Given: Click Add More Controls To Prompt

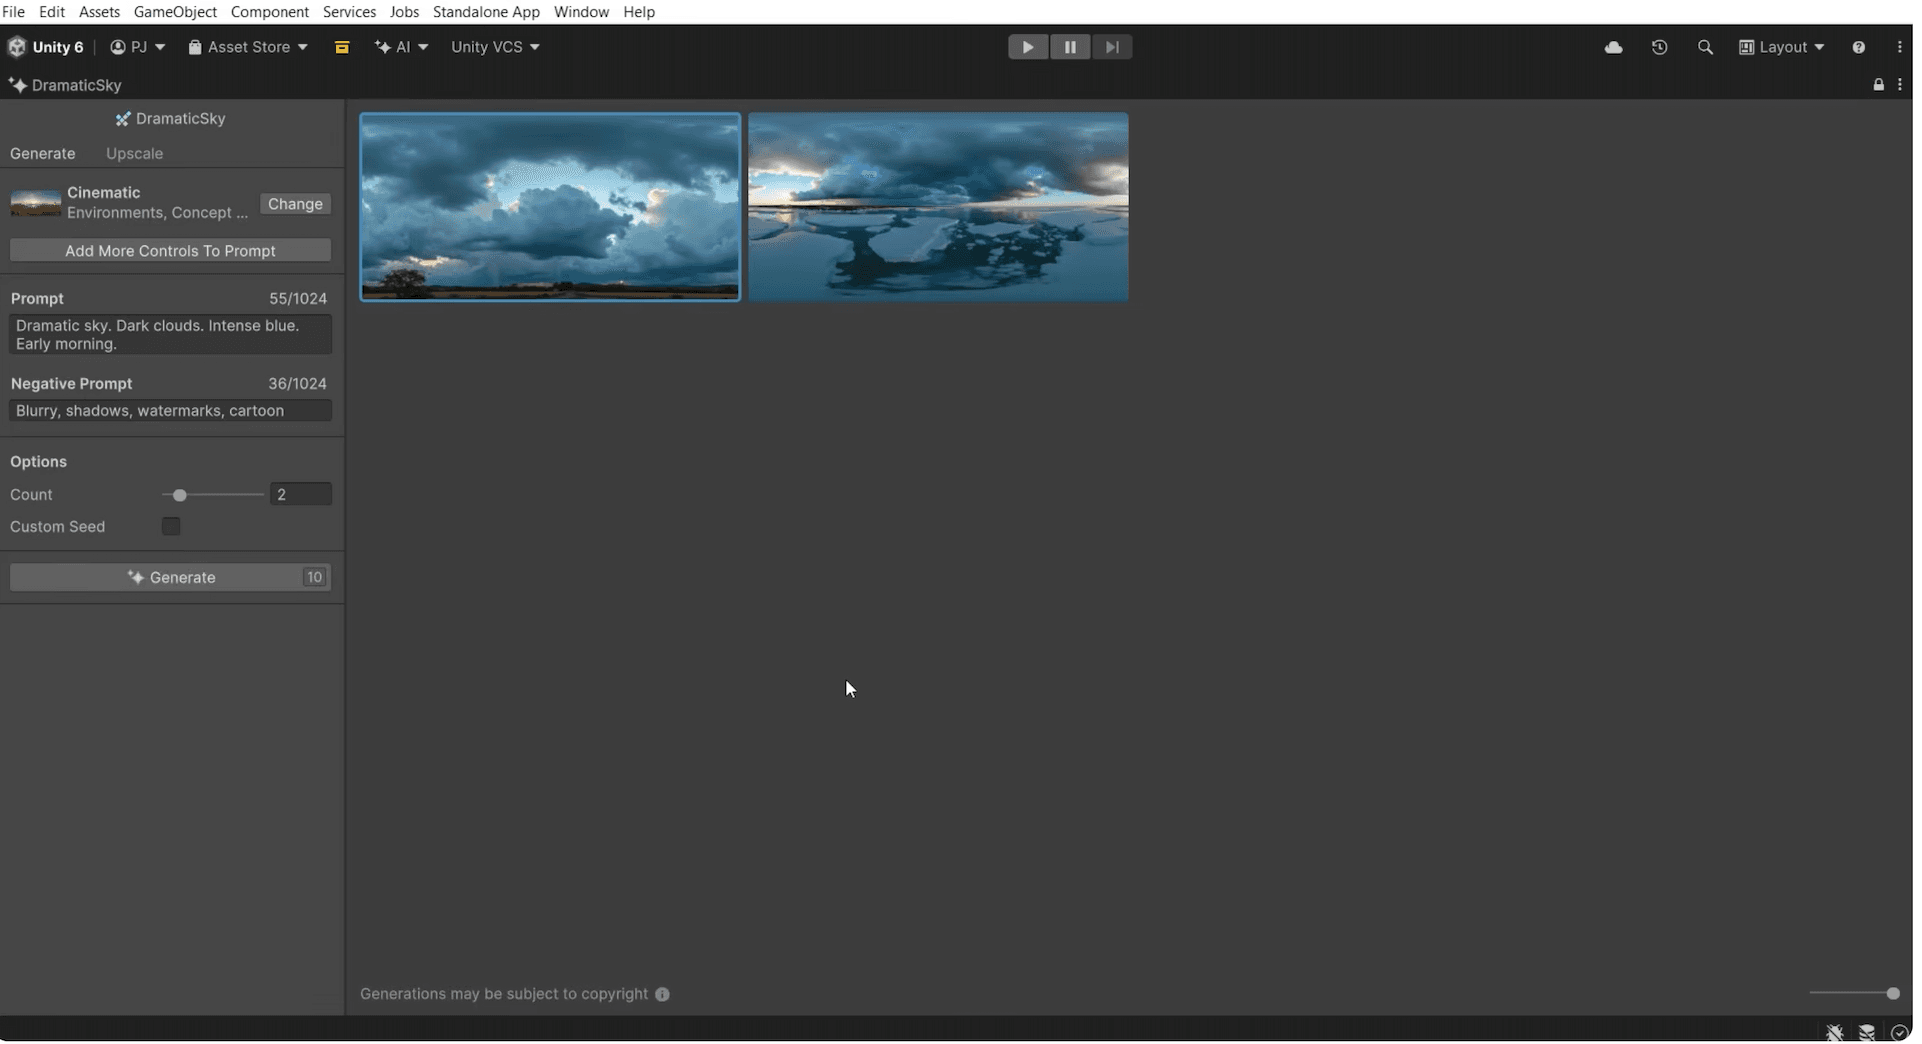Looking at the screenshot, I should tap(170, 251).
